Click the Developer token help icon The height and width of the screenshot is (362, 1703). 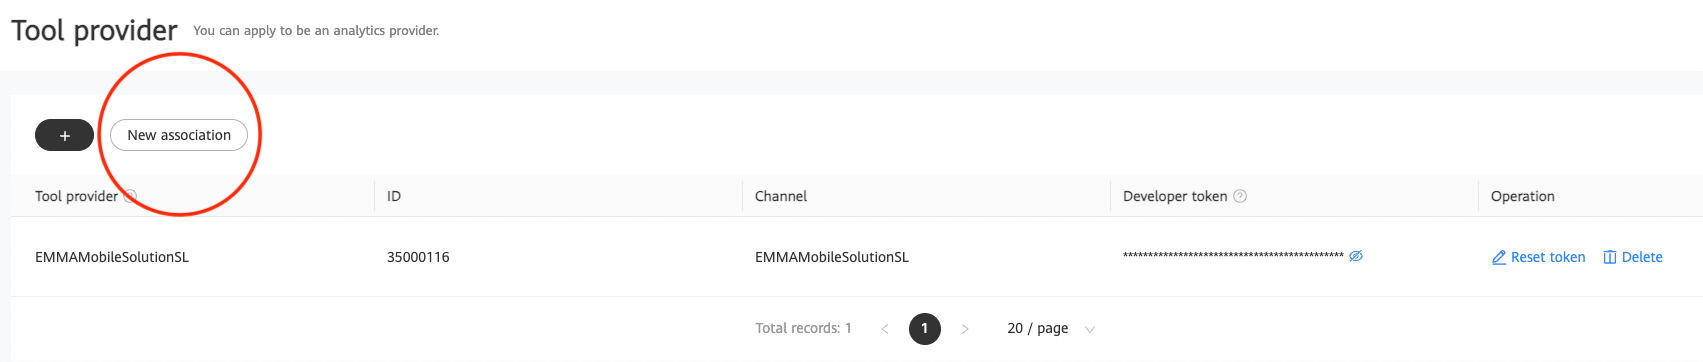(x=1240, y=196)
